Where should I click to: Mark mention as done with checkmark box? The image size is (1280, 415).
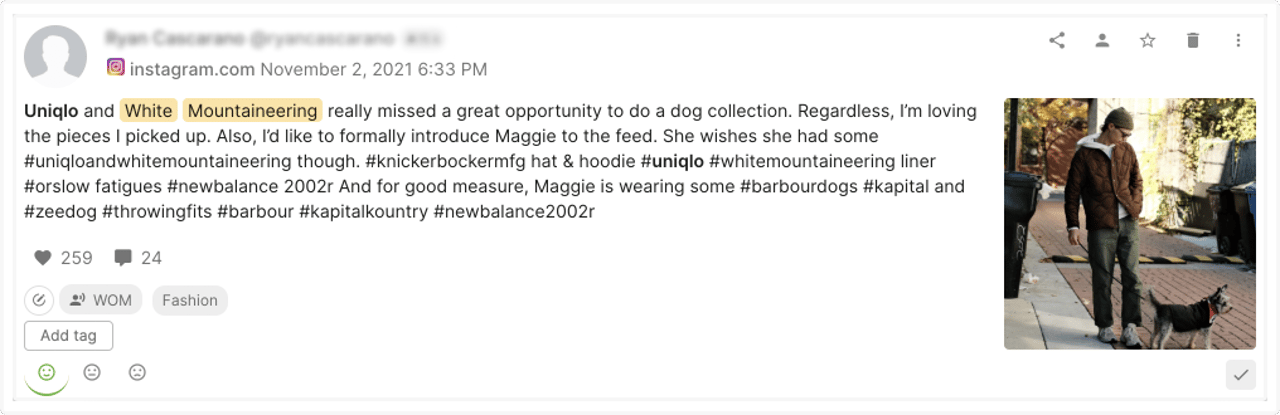[1240, 374]
